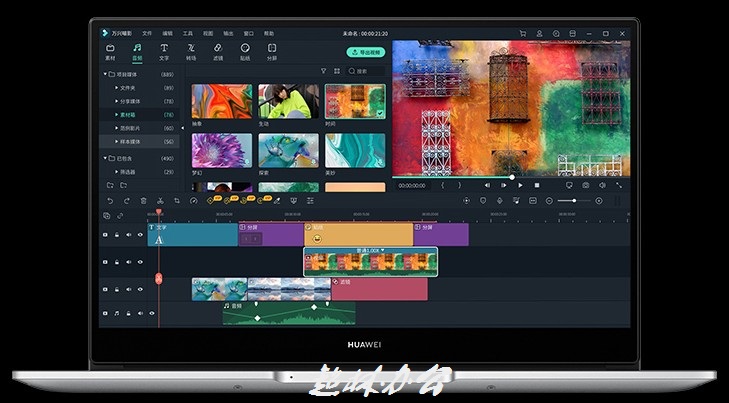Open the user account icon
Image resolution: width=729 pixels, height=403 pixels.
pyautogui.click(x=539, y=33)
